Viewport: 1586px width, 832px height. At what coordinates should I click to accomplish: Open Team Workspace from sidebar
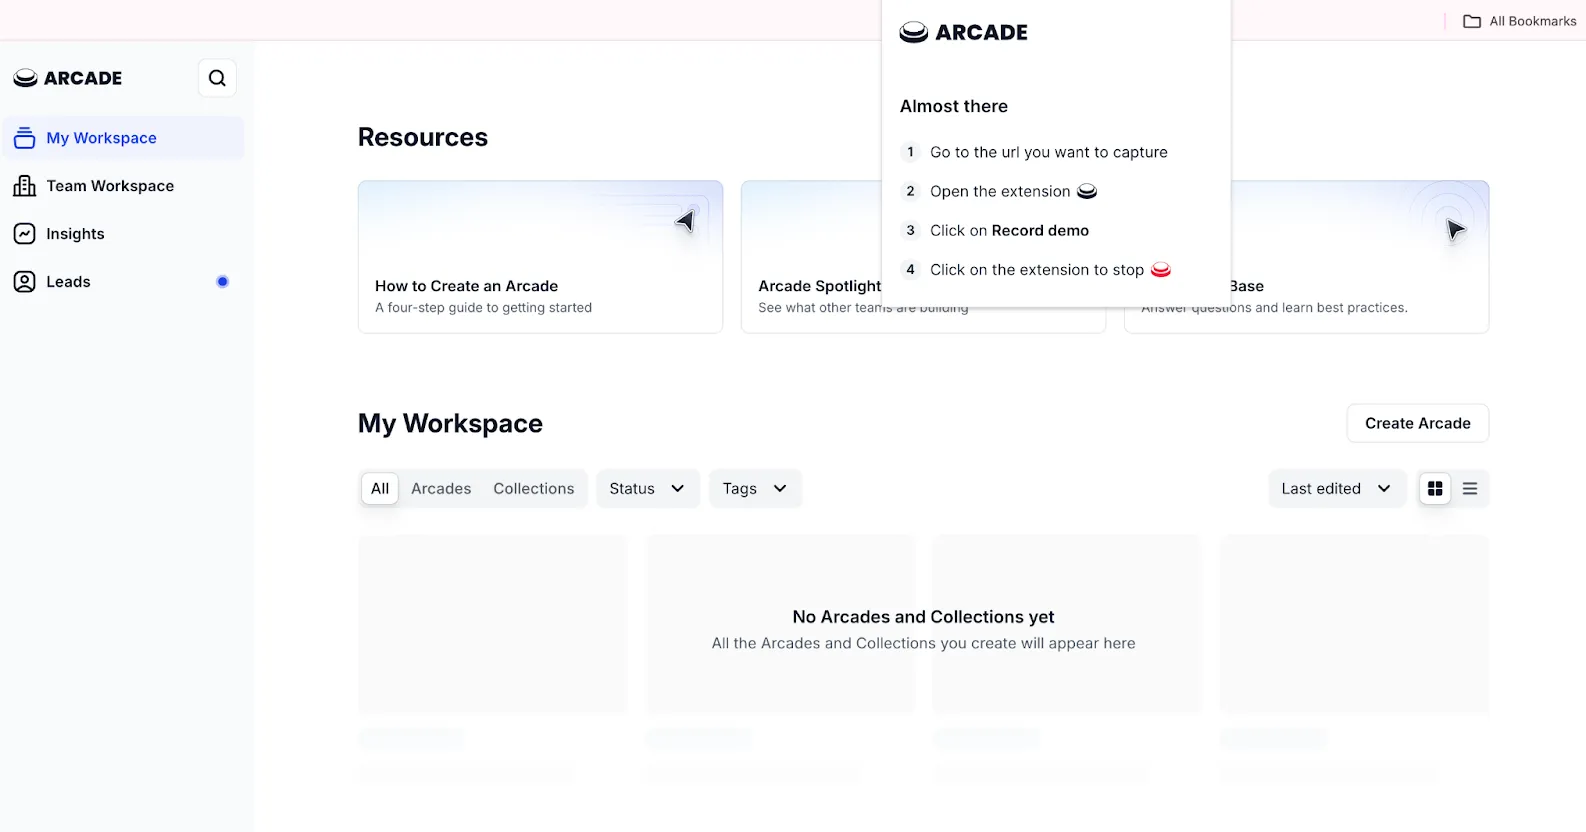pos(123,186)
